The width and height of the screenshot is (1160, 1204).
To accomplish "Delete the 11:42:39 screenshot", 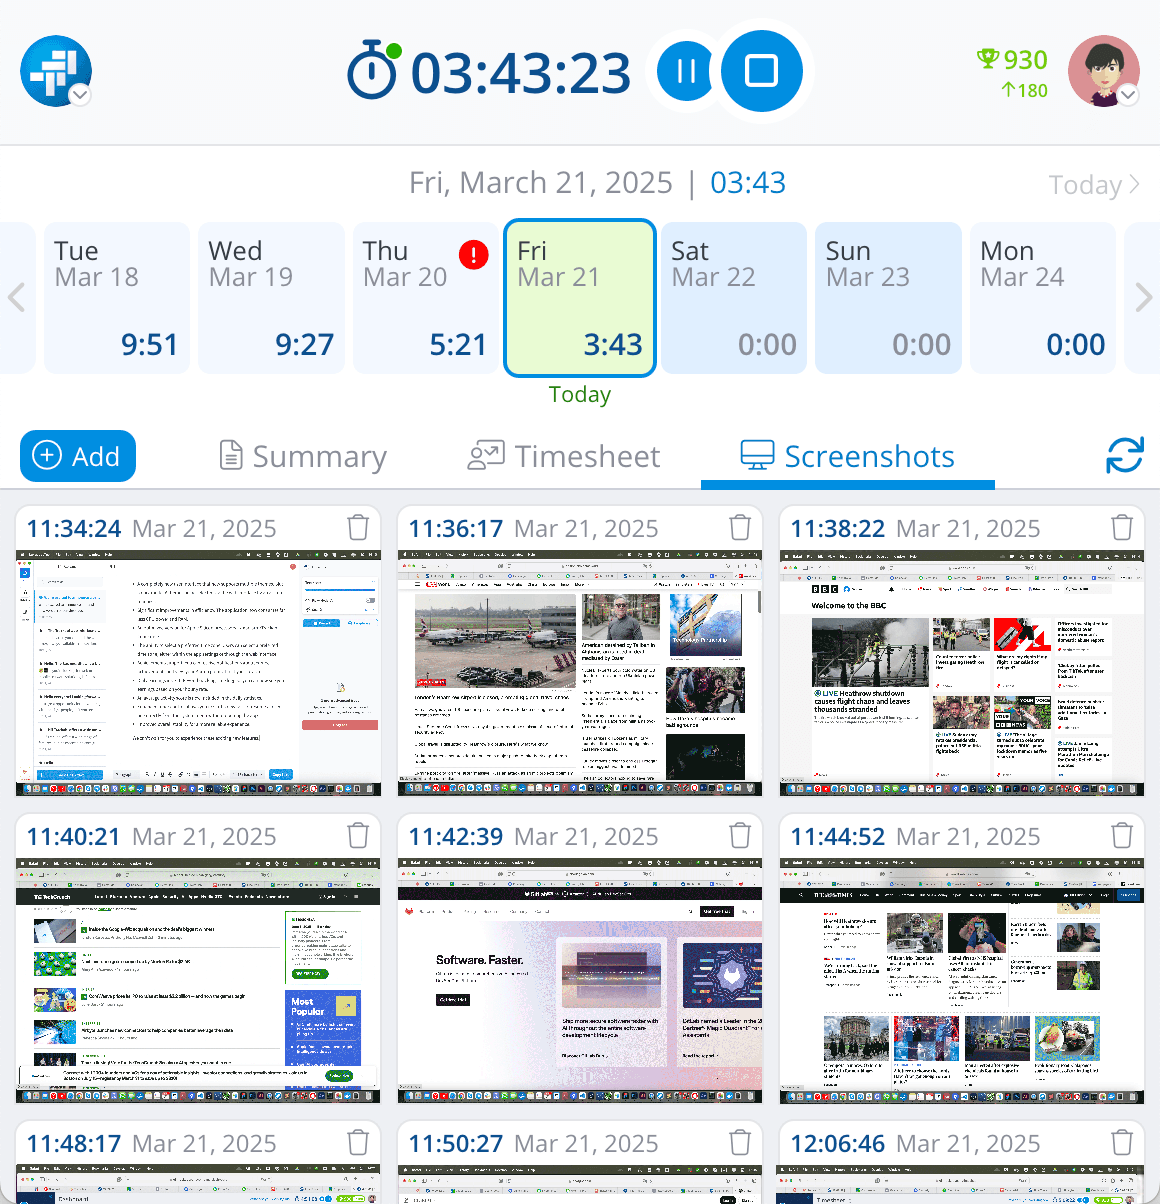I will click(740, 835).
